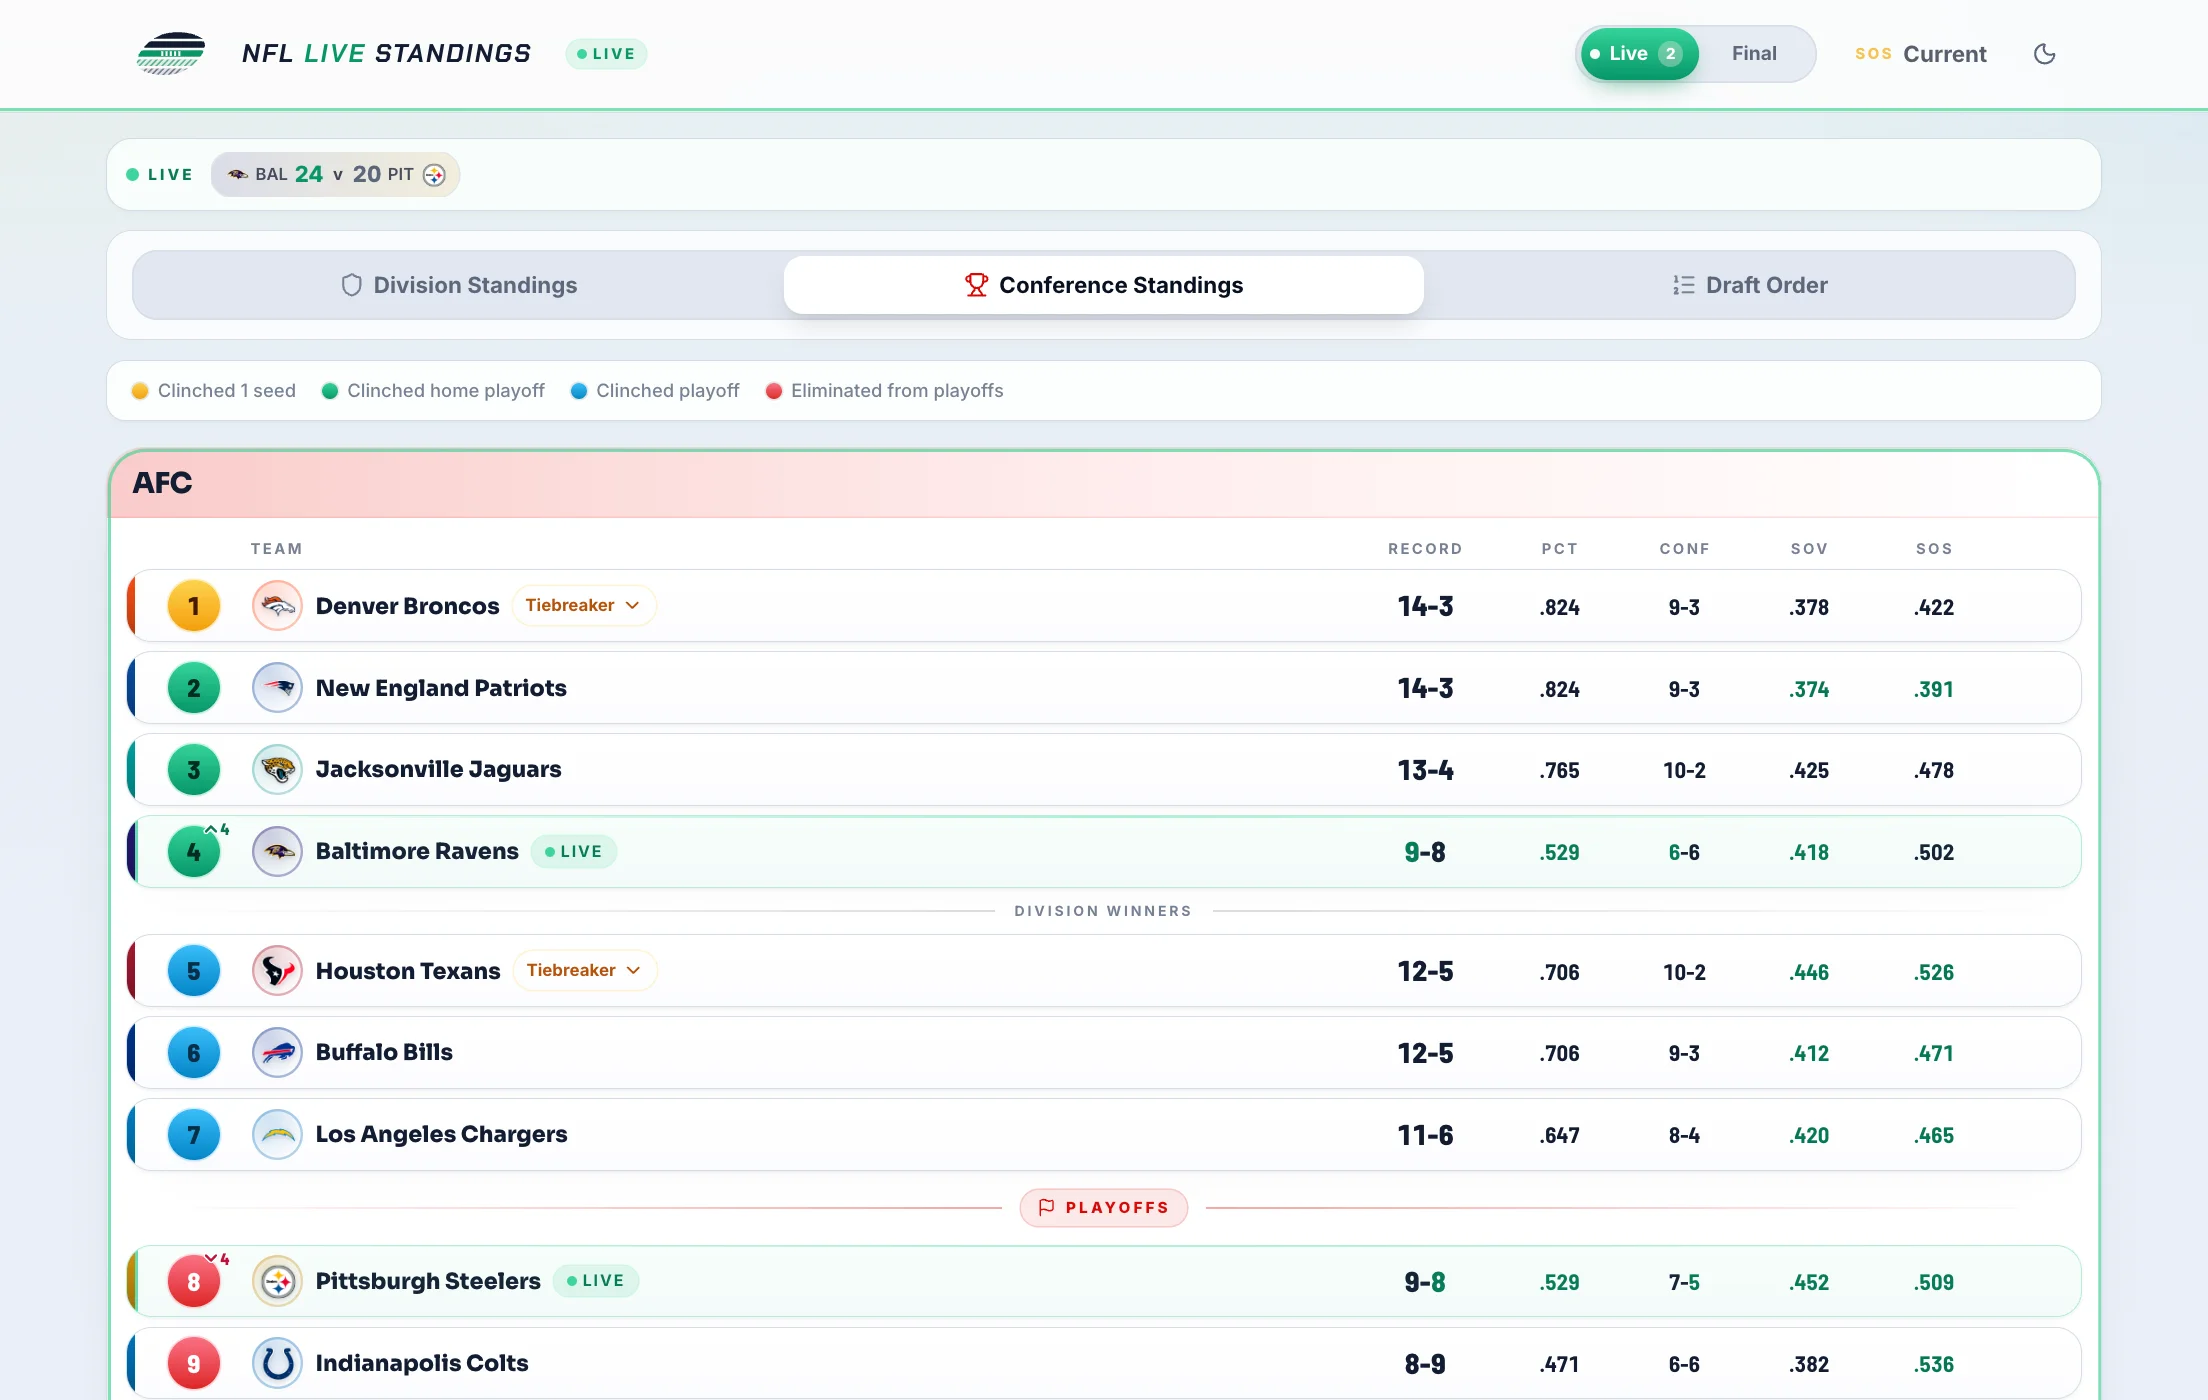Click the Jacksonville Jaguars logo
This screenshot has height=1400, width=2208.
[277, 770]
